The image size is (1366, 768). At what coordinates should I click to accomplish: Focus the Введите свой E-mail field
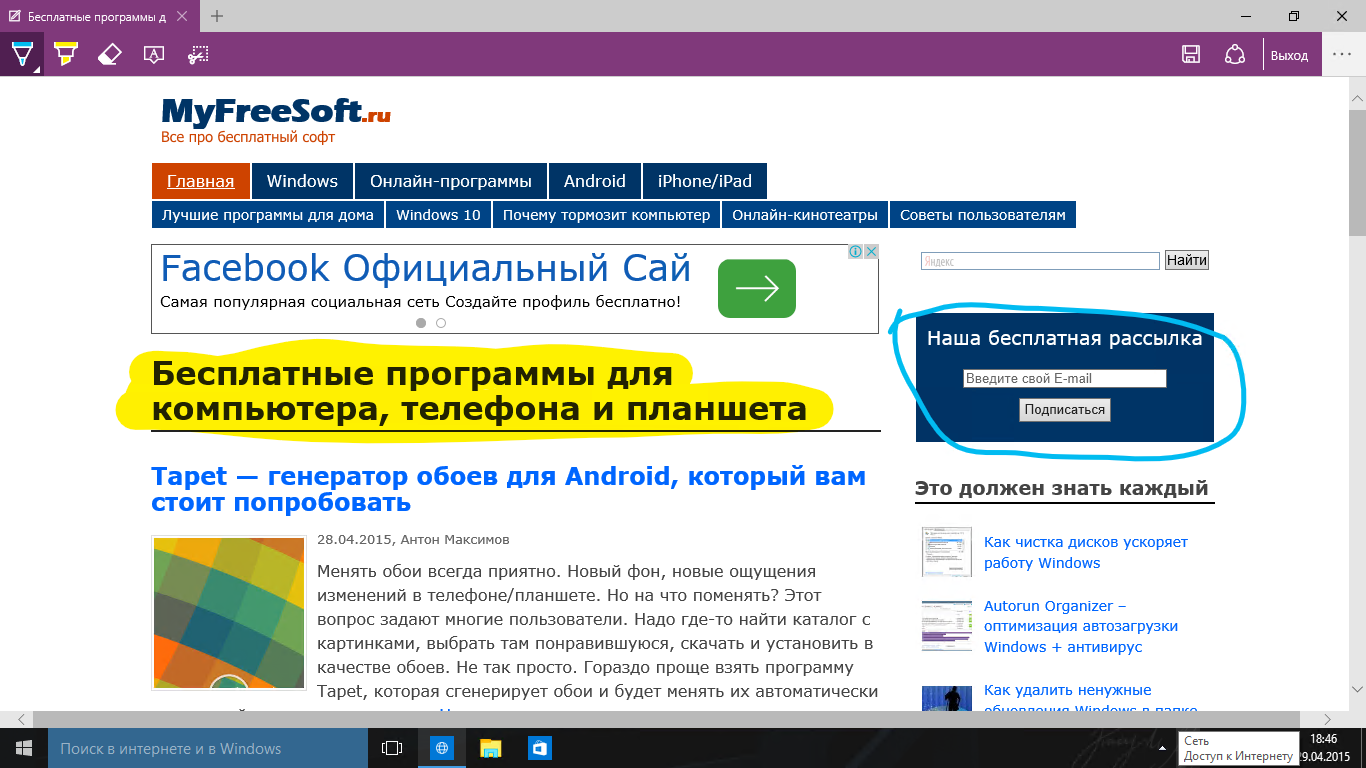pyautogui.click(x=1065, y=379)
